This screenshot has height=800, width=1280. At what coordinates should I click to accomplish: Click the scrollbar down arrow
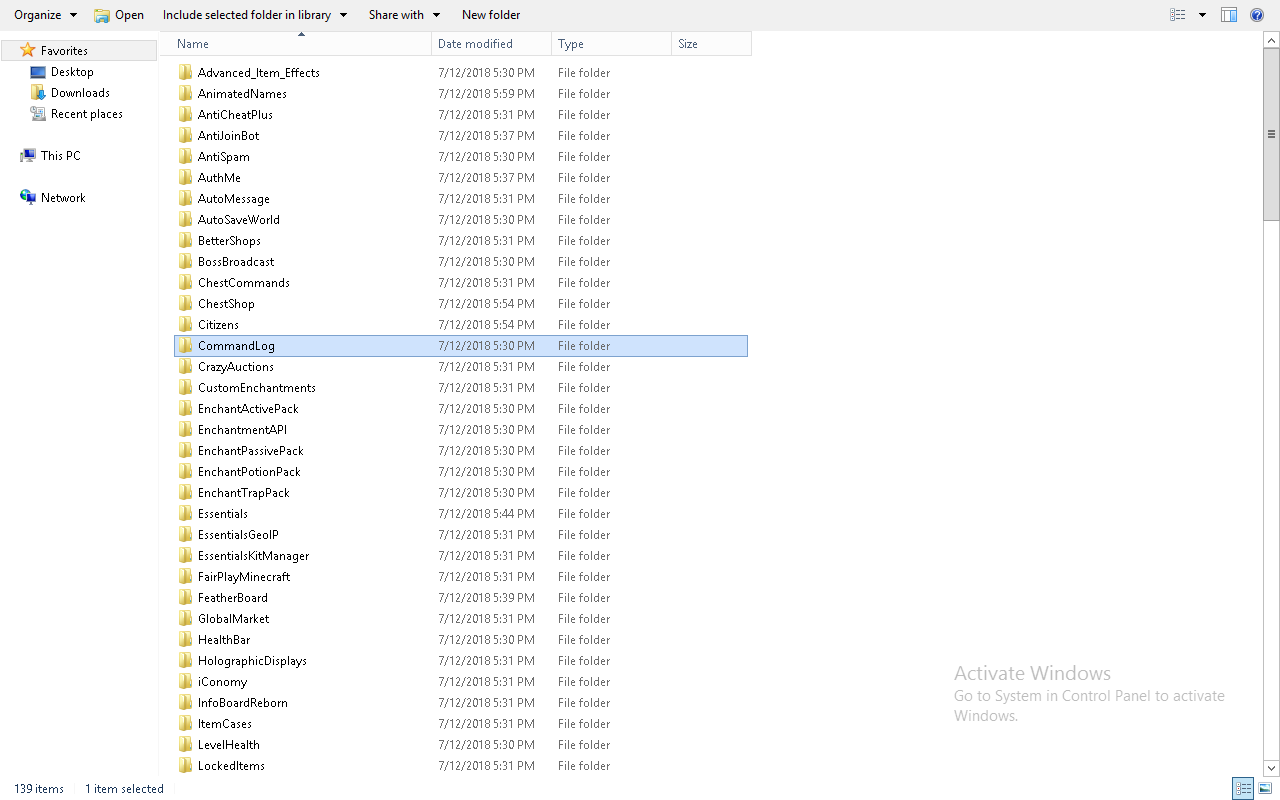point(1272,768)
